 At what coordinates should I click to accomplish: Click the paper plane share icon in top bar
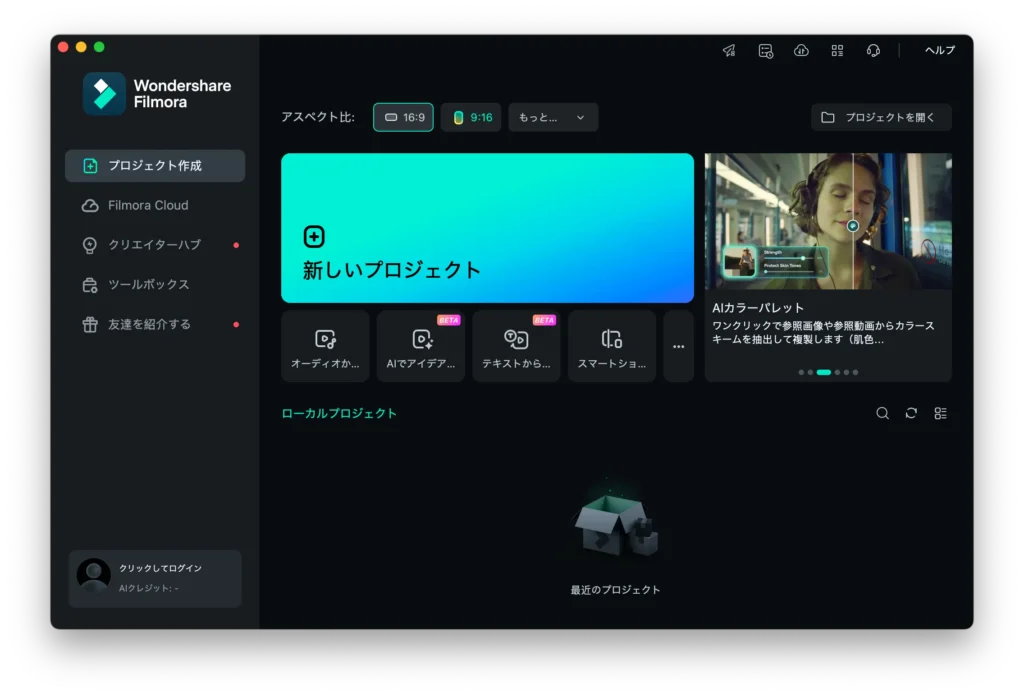729,50
